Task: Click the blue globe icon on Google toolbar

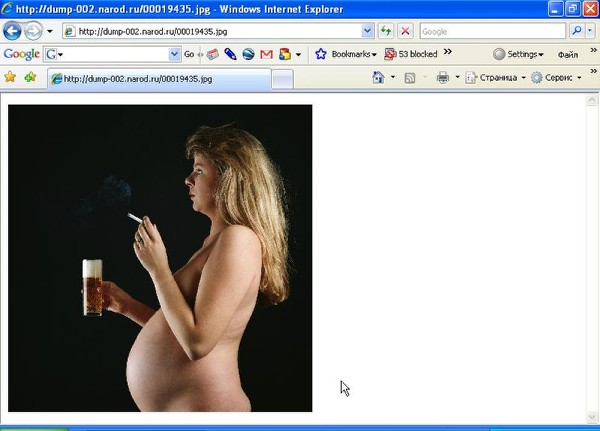Action: click(248, 54)
